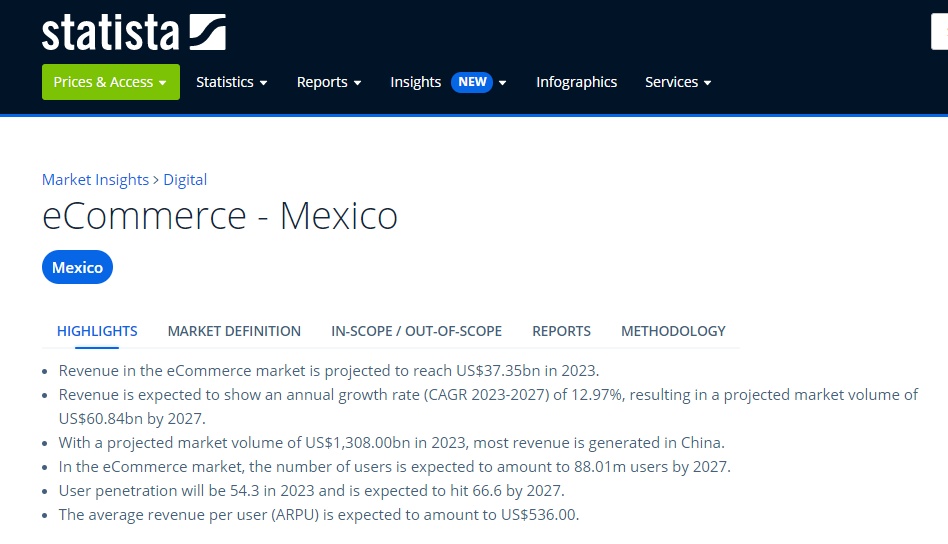Expand the Statistics menu
This screenshot has width=948, height=544.
[x=232, y=82]
